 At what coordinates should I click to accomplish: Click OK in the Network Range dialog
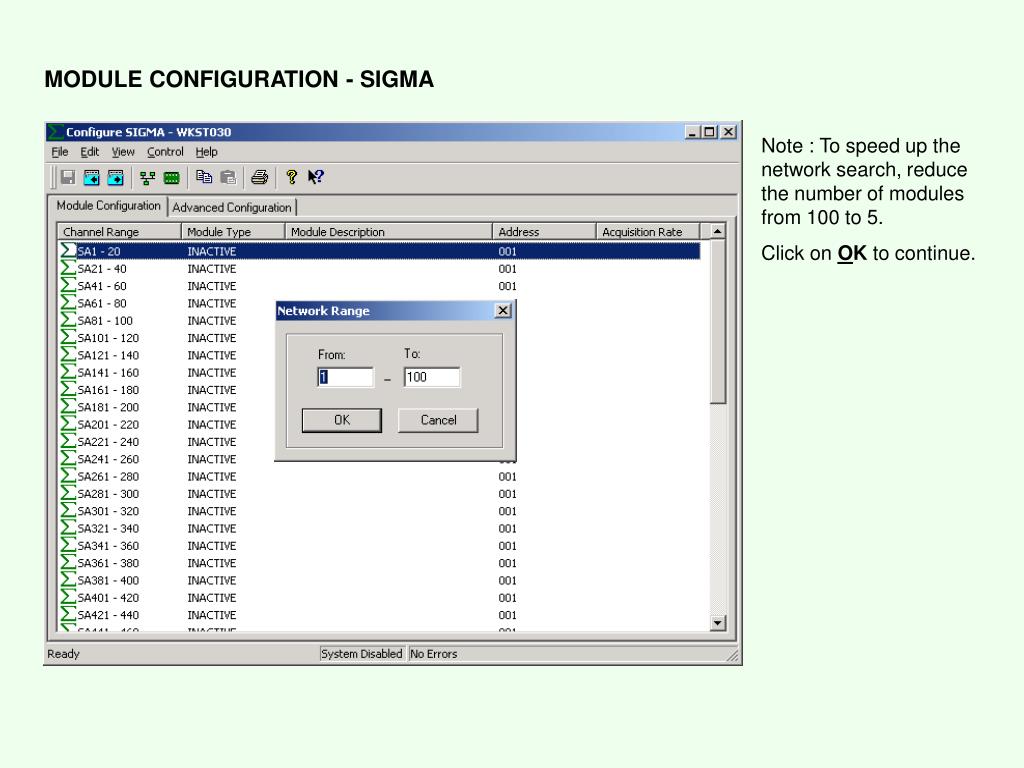pos(342,420)
